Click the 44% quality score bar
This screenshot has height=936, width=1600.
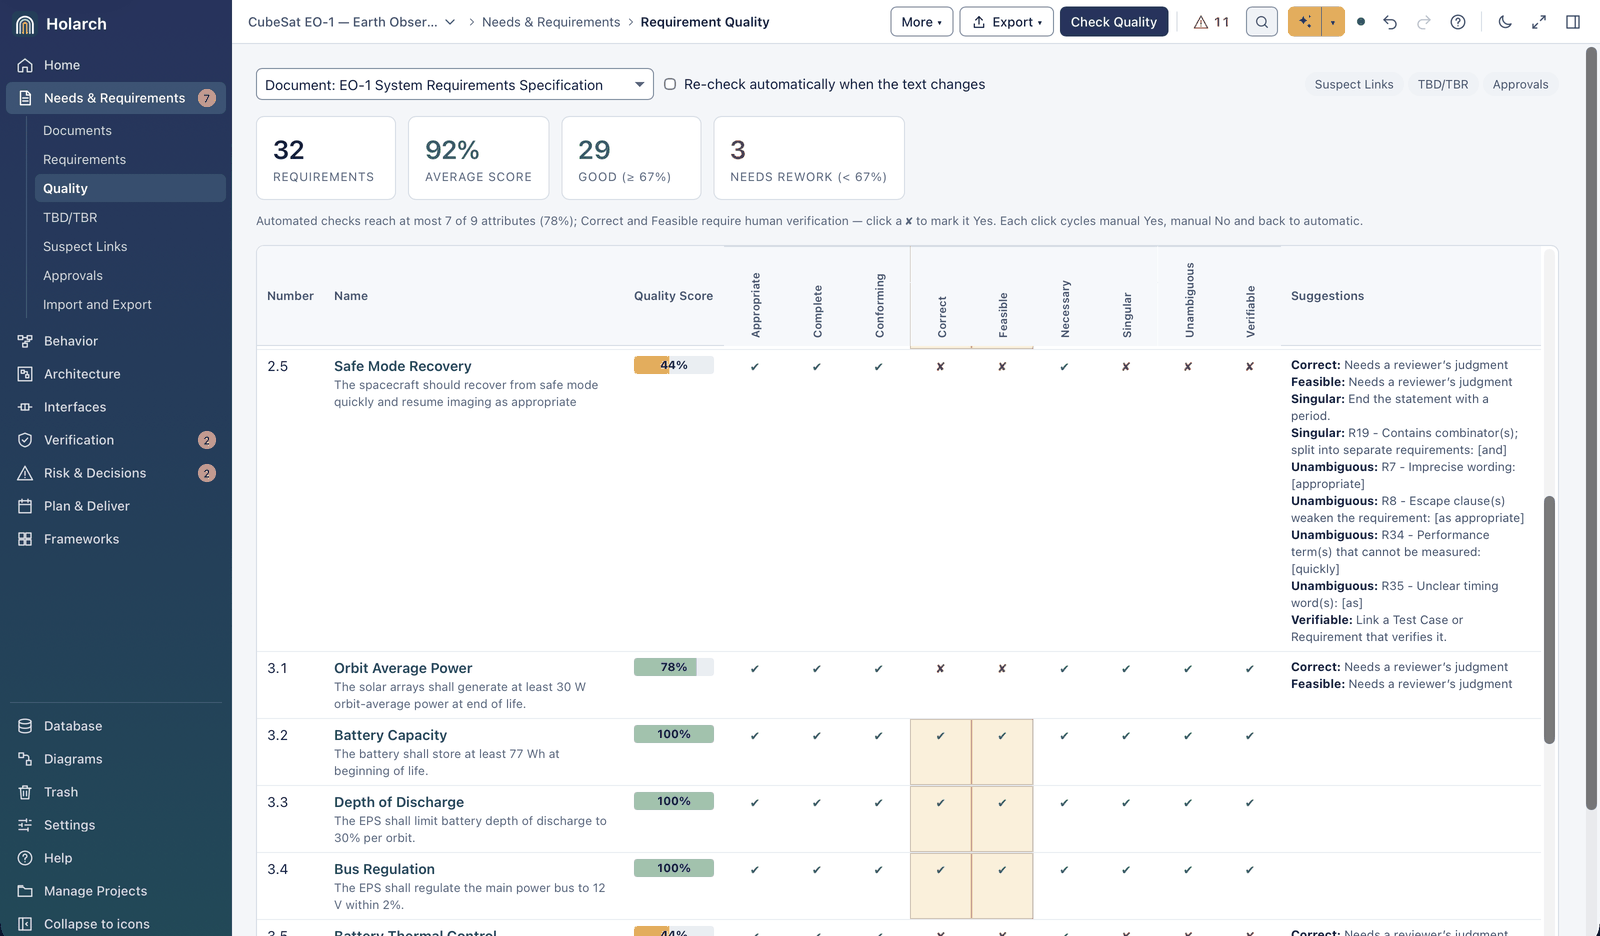click(x=674, y=366)
